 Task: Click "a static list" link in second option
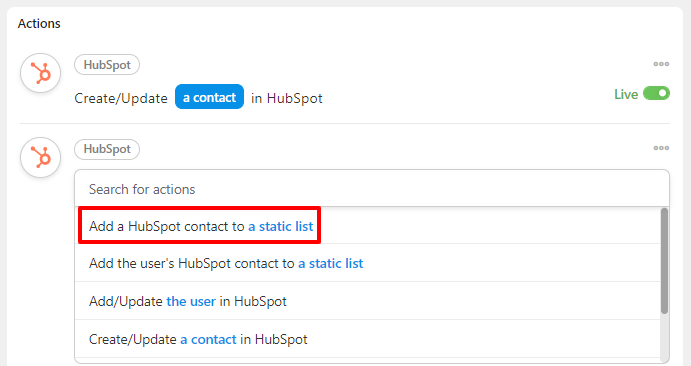pyautogui.click(x=331, y=263)
